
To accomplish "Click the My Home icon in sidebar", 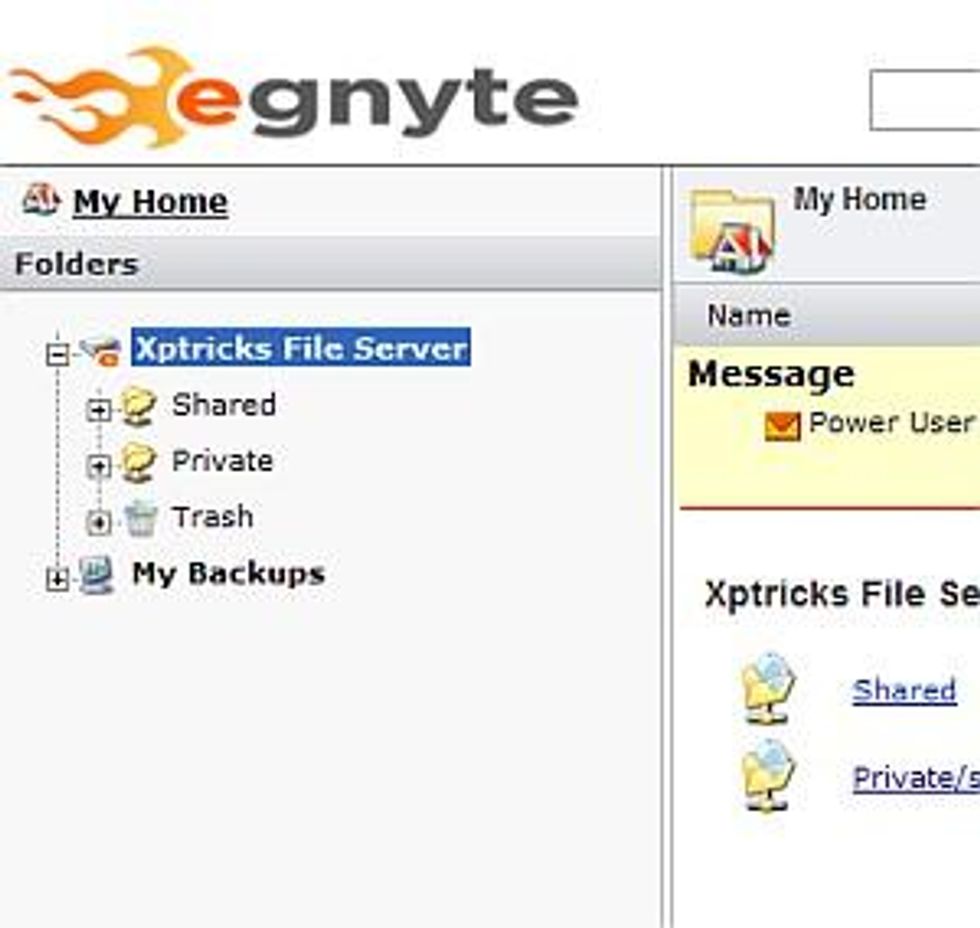I will [41, 200].
